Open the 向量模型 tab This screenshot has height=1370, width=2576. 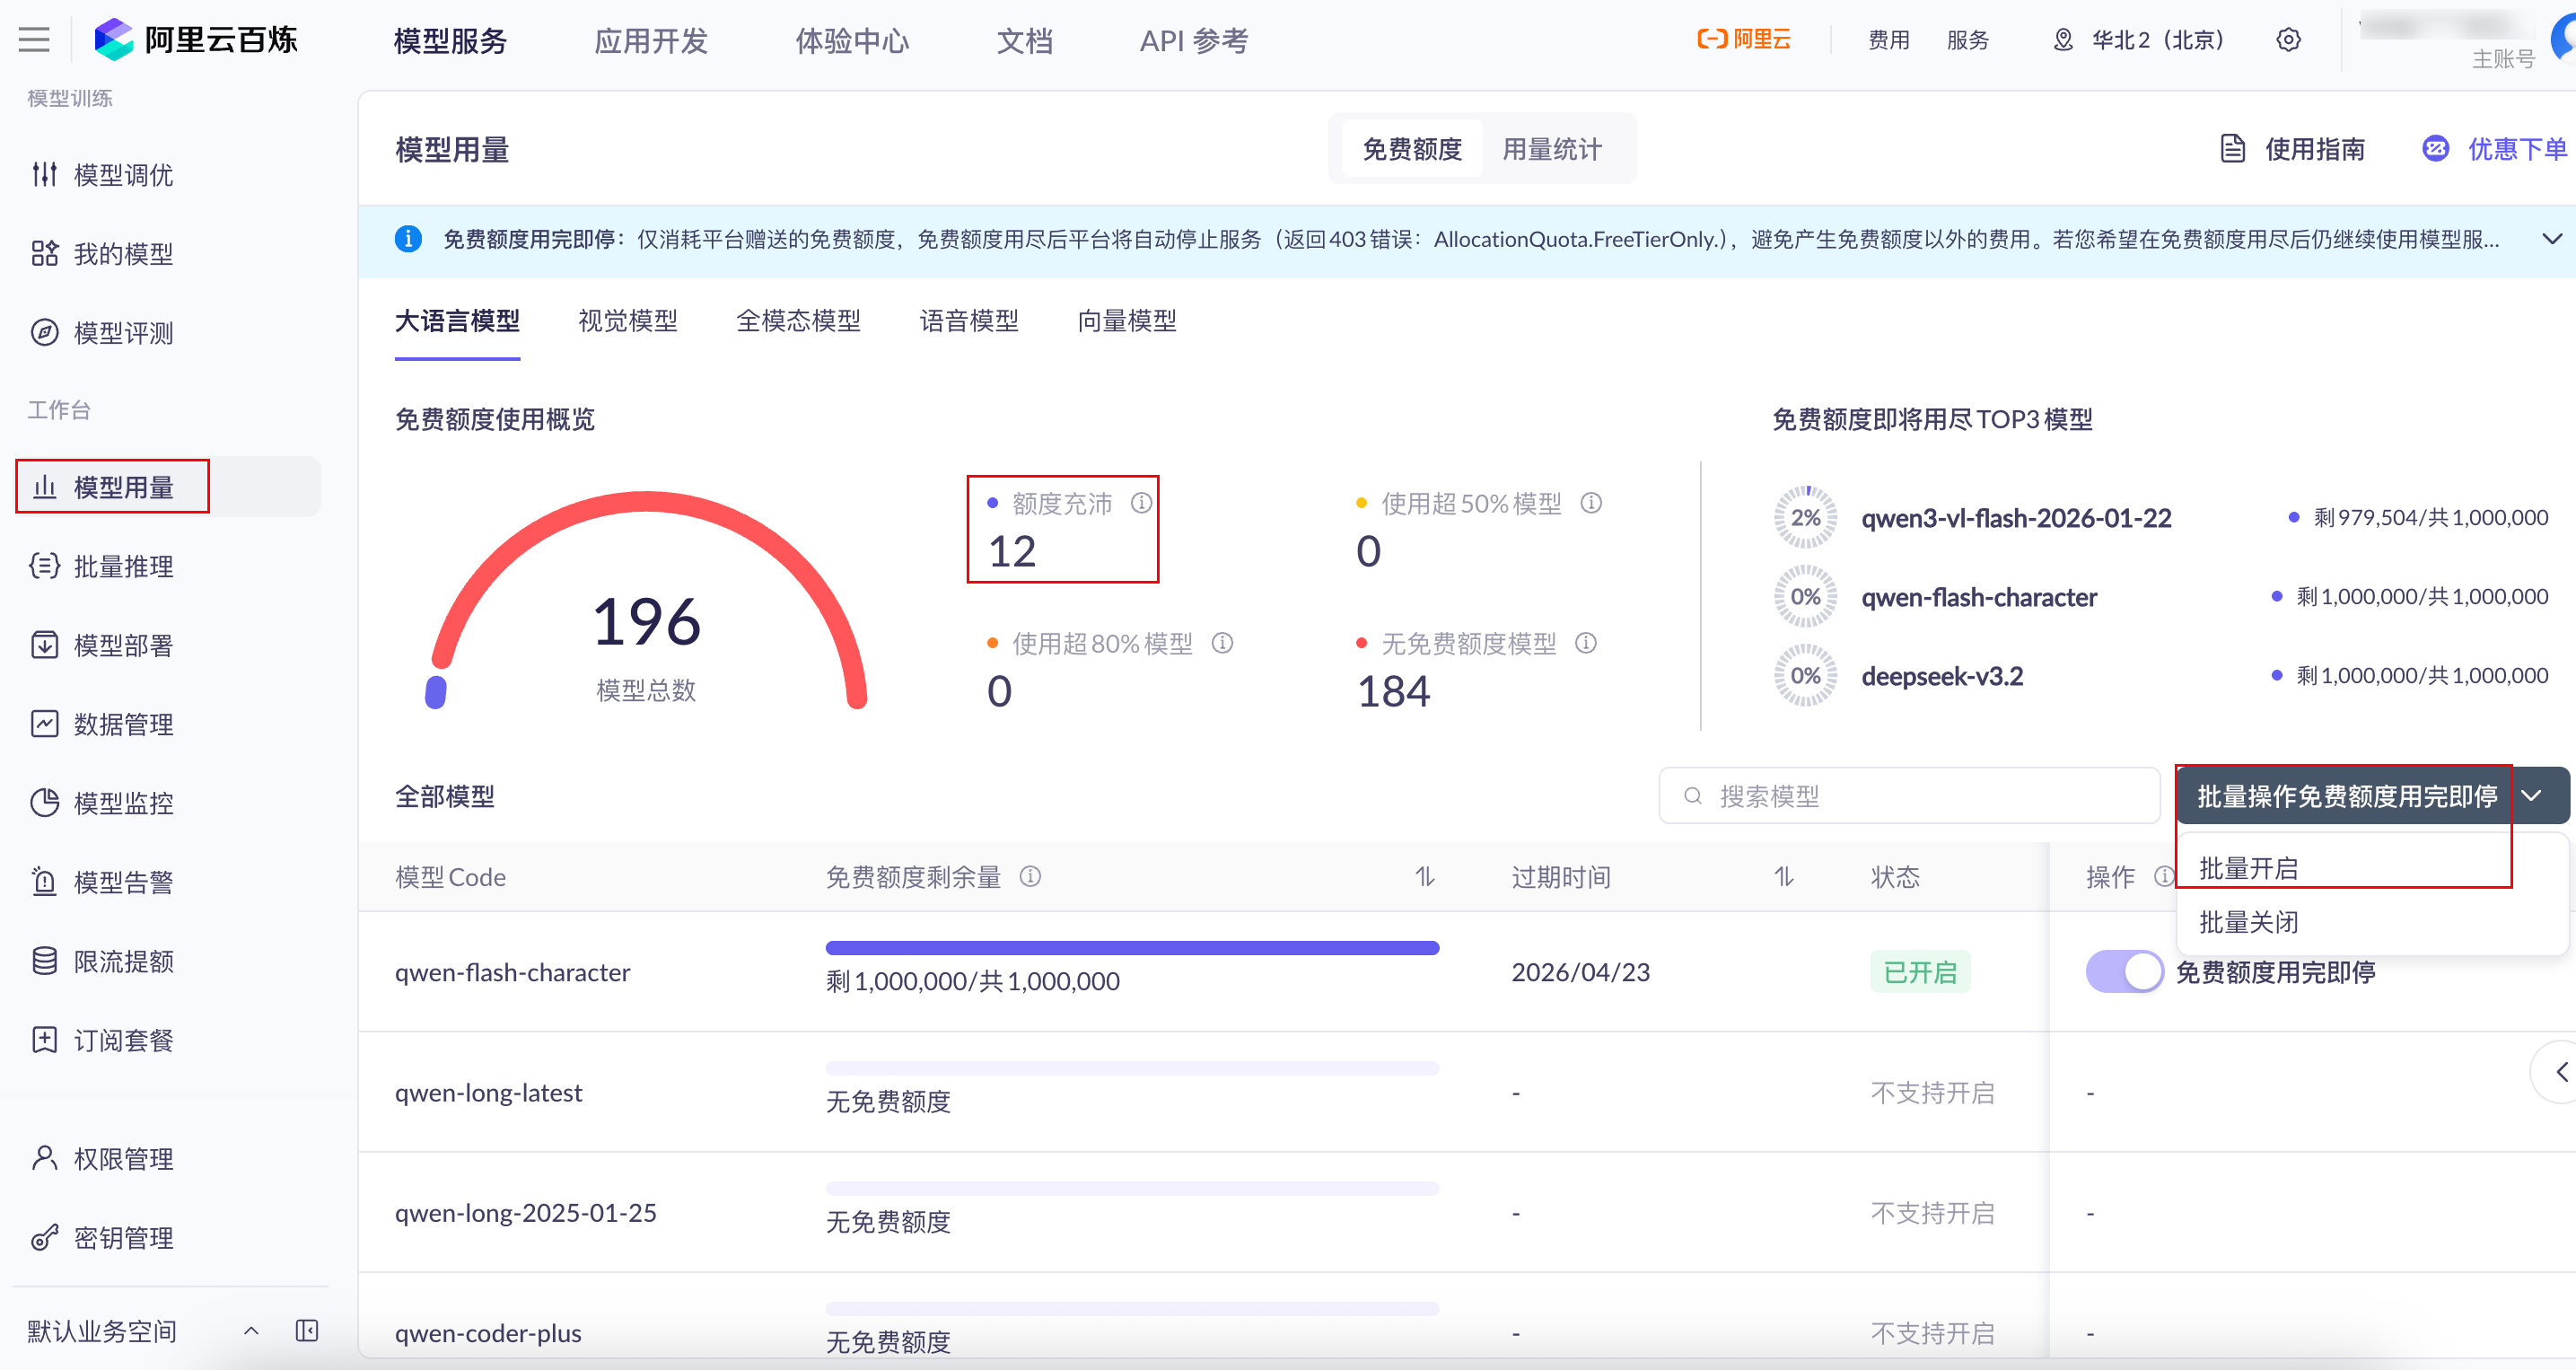pyautogui.click(x=1127, y=321)
